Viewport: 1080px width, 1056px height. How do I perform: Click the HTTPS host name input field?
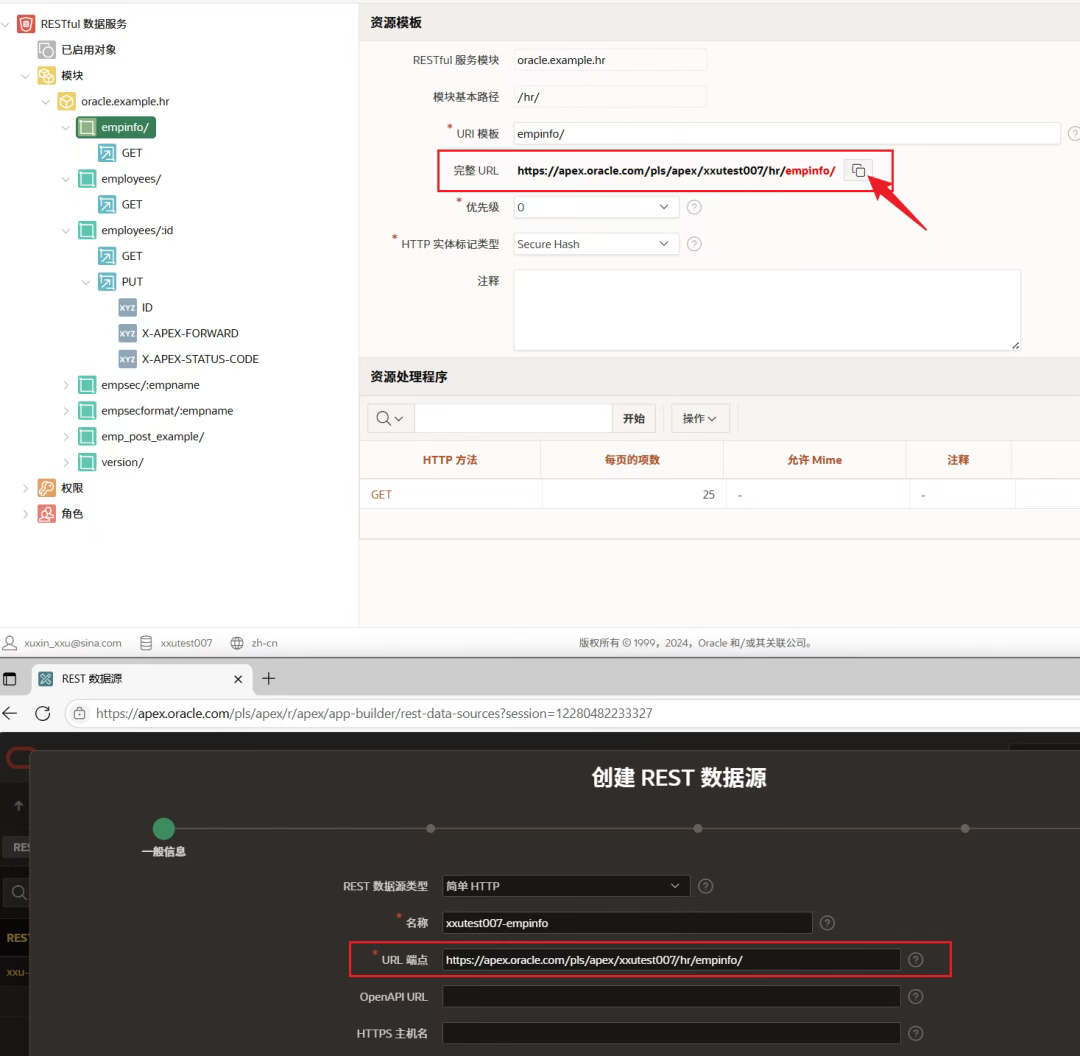coord(671,1033)
